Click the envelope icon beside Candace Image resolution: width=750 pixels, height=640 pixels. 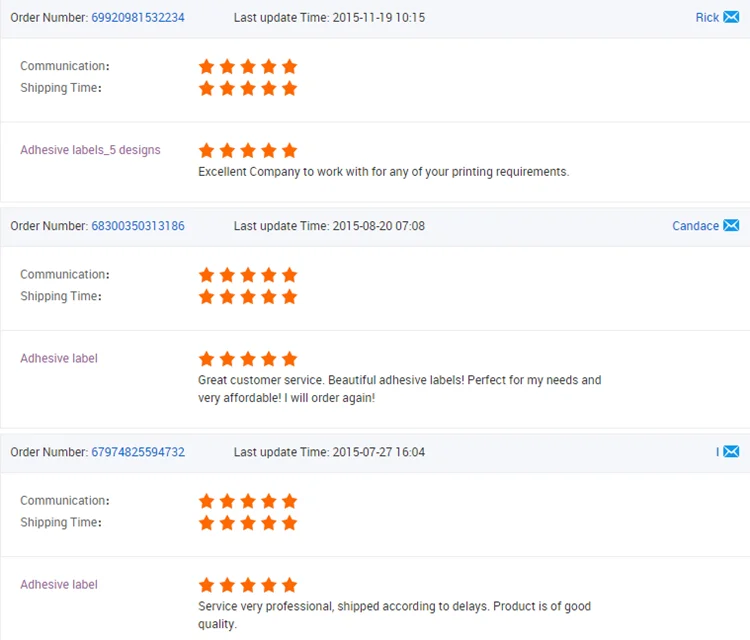(731, 225)
